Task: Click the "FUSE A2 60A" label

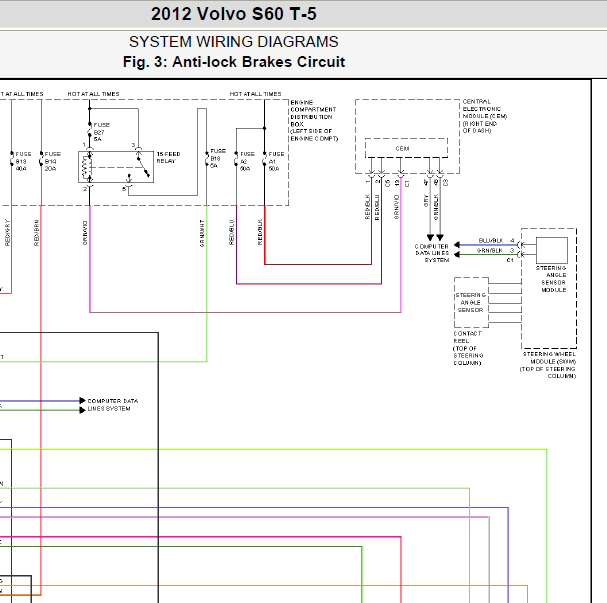Action: pyautogui.click(x=247, y=161)
